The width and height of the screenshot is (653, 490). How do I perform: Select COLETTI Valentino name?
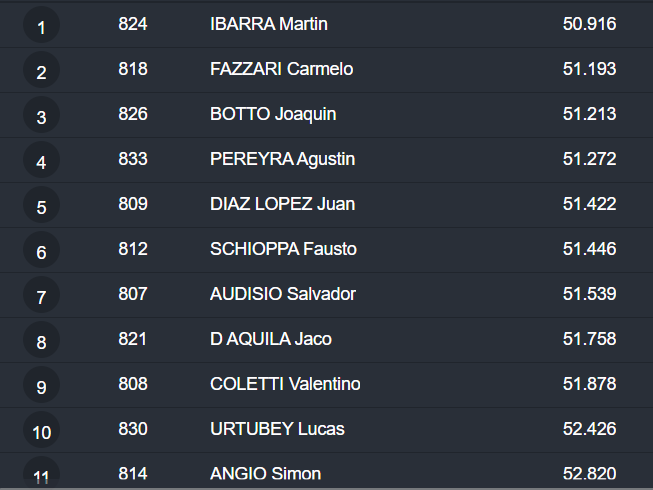pyautogui.click(x=285, y=384)
